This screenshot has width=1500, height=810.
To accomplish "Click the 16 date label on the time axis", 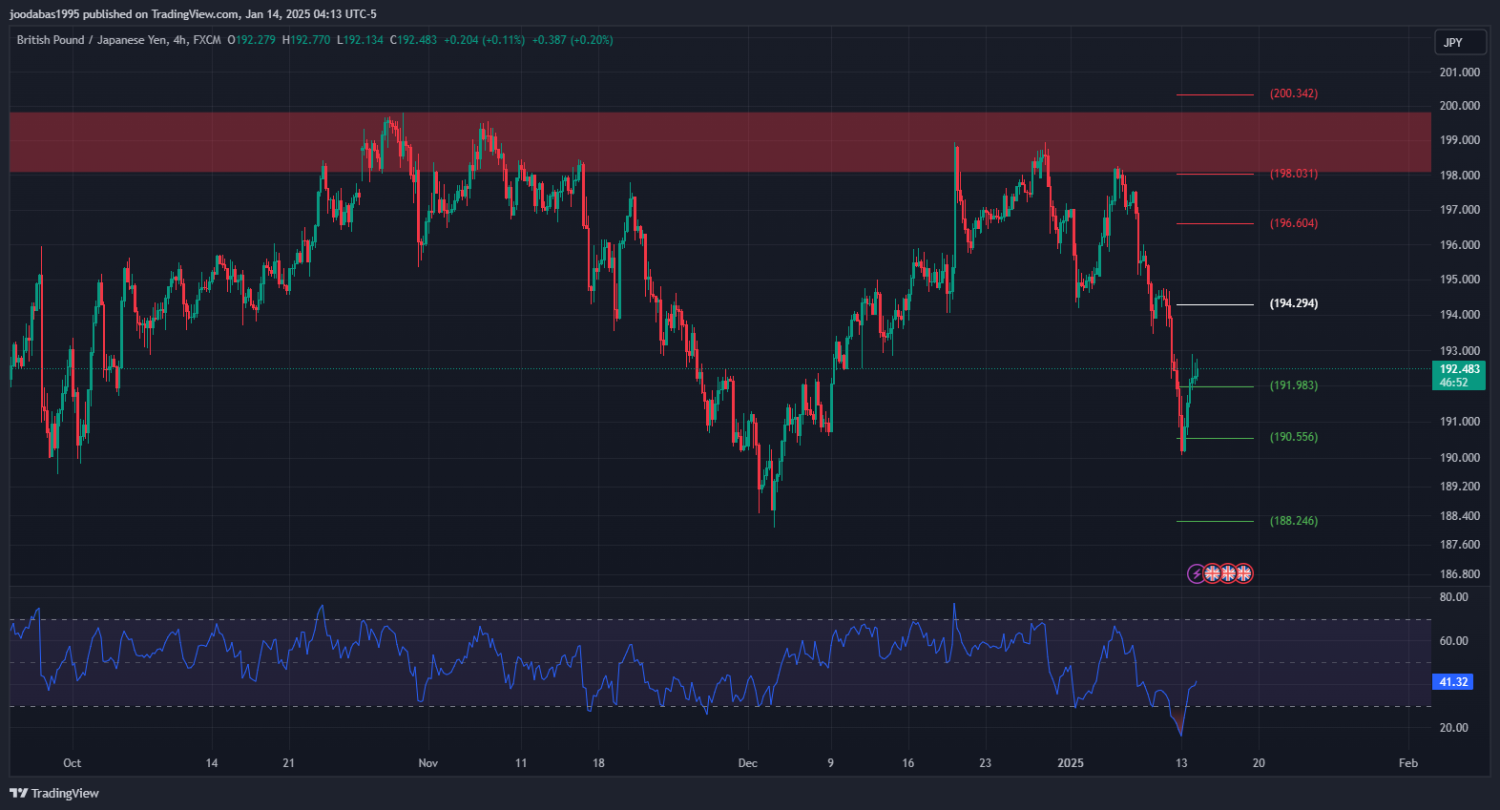I will point(906,762).
